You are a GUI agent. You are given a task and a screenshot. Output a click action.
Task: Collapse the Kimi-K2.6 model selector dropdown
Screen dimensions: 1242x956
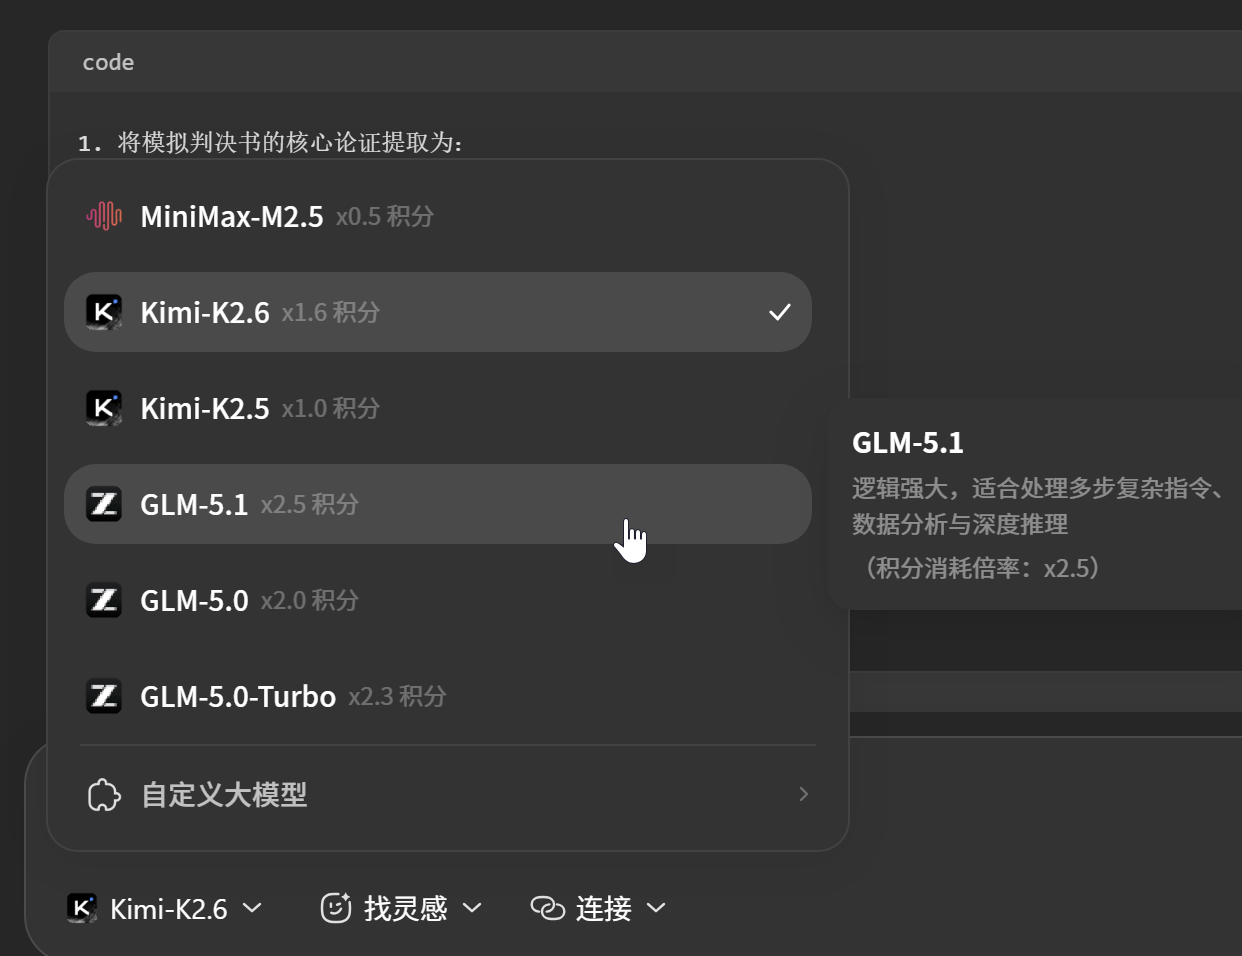(165, 908)
